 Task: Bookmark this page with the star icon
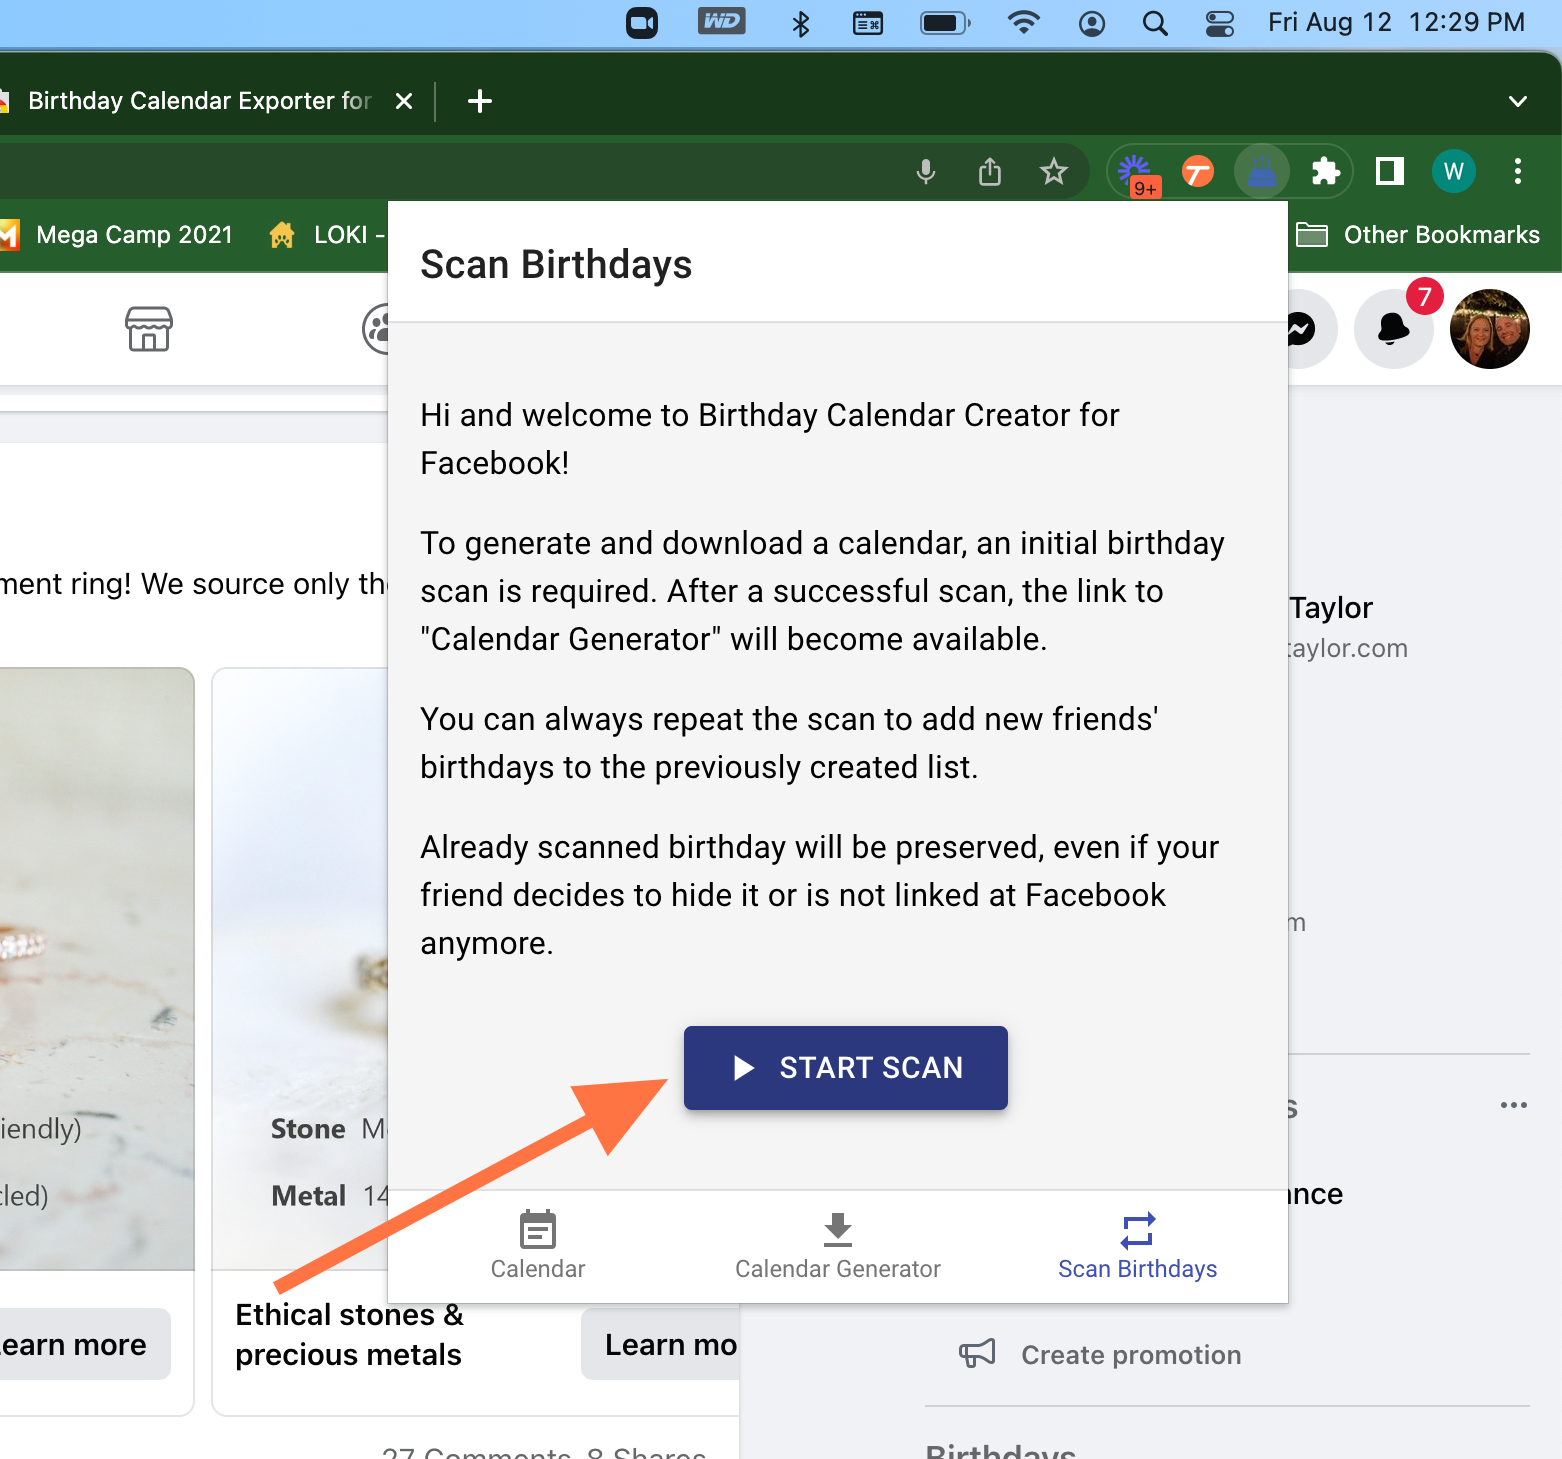click(1053, 172)
